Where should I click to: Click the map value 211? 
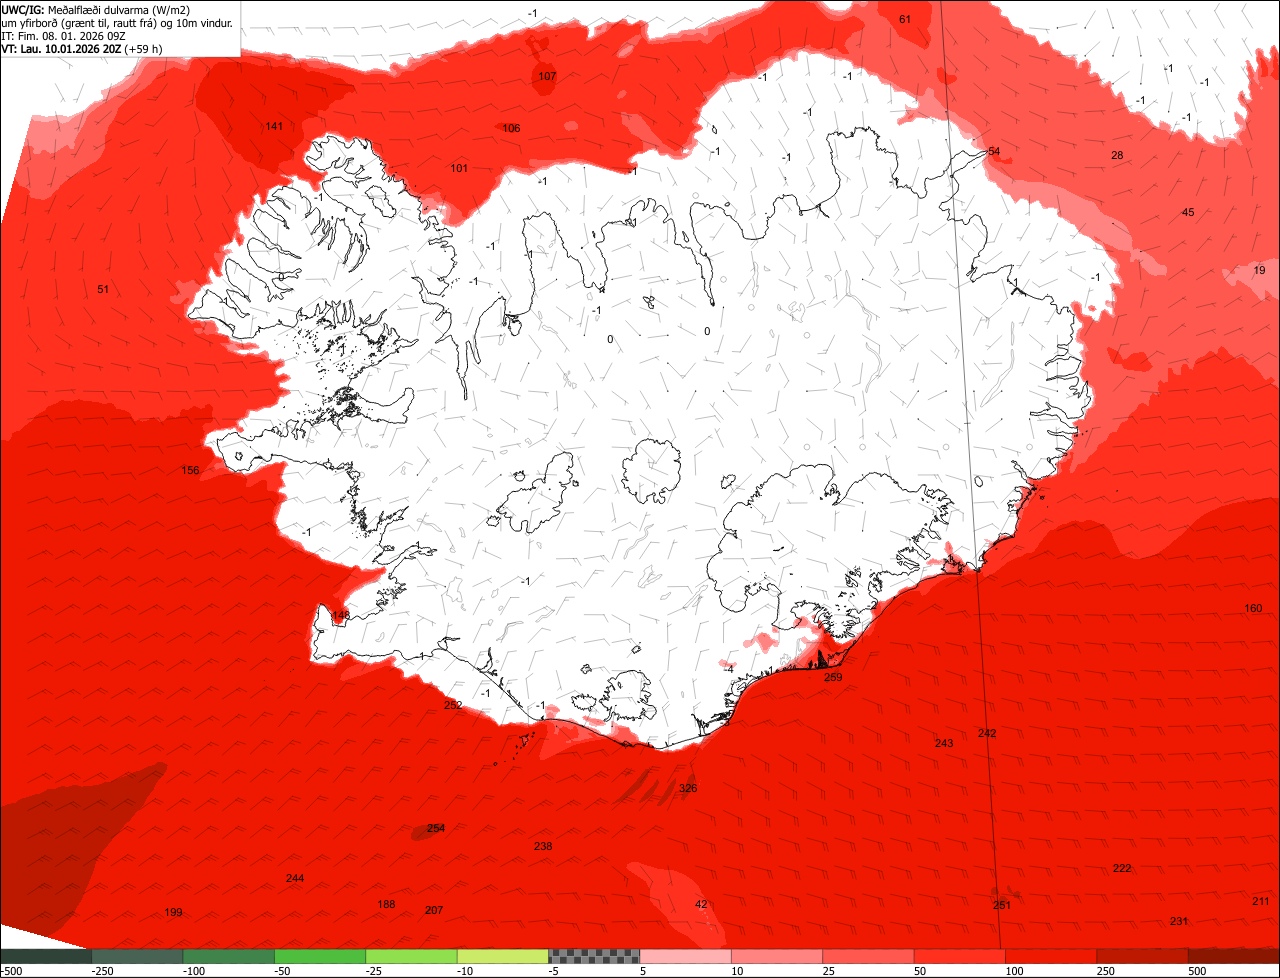pyautogui.click(x=1261, y=901)
